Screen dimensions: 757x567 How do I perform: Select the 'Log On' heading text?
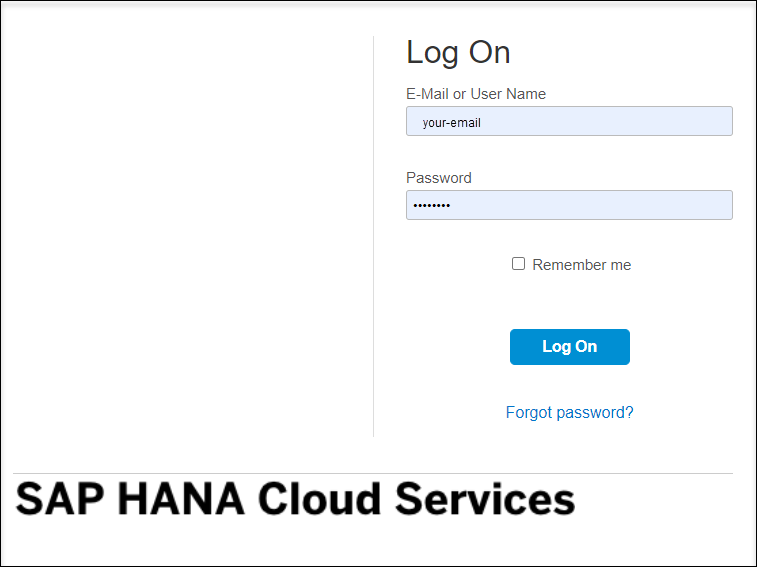[458, 53]
